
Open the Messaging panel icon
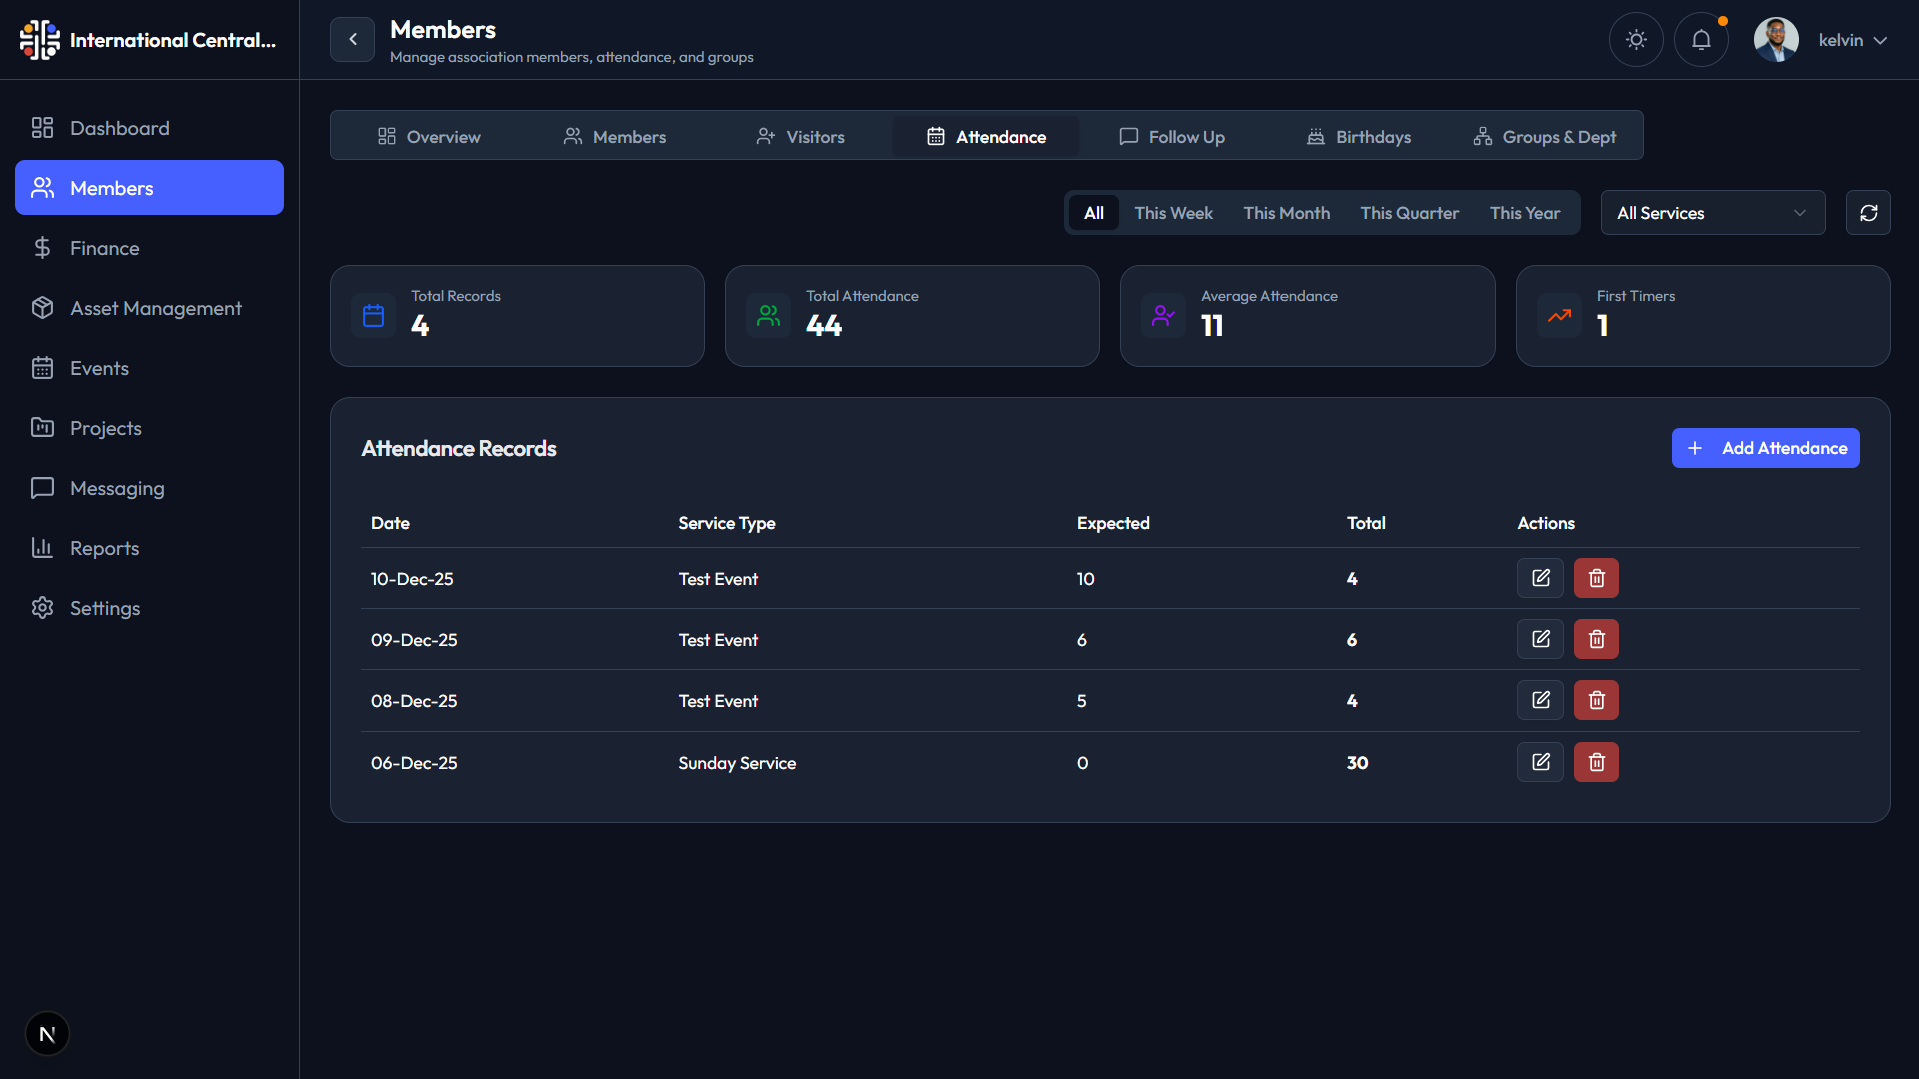42,487
